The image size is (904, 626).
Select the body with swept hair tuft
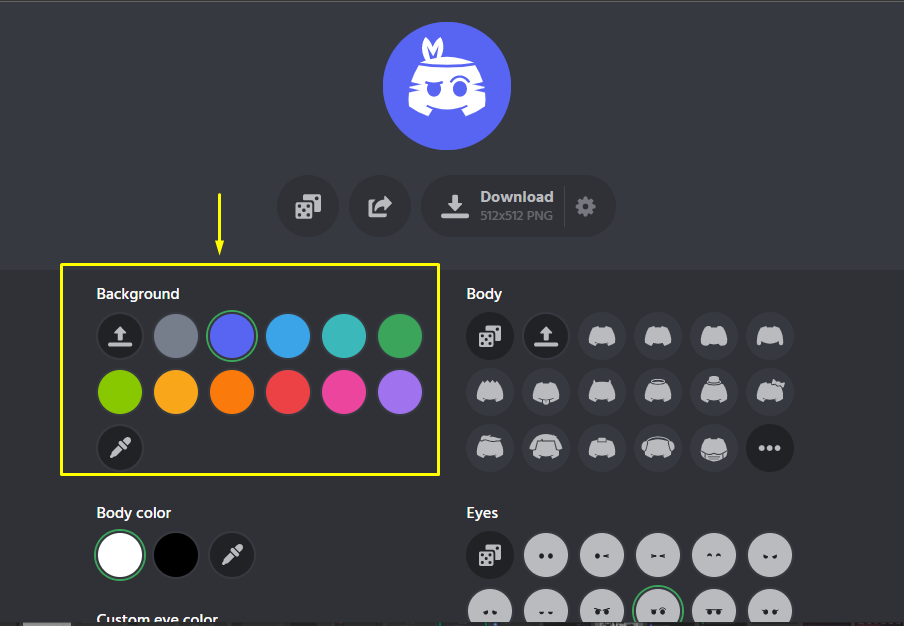[489, 448]
